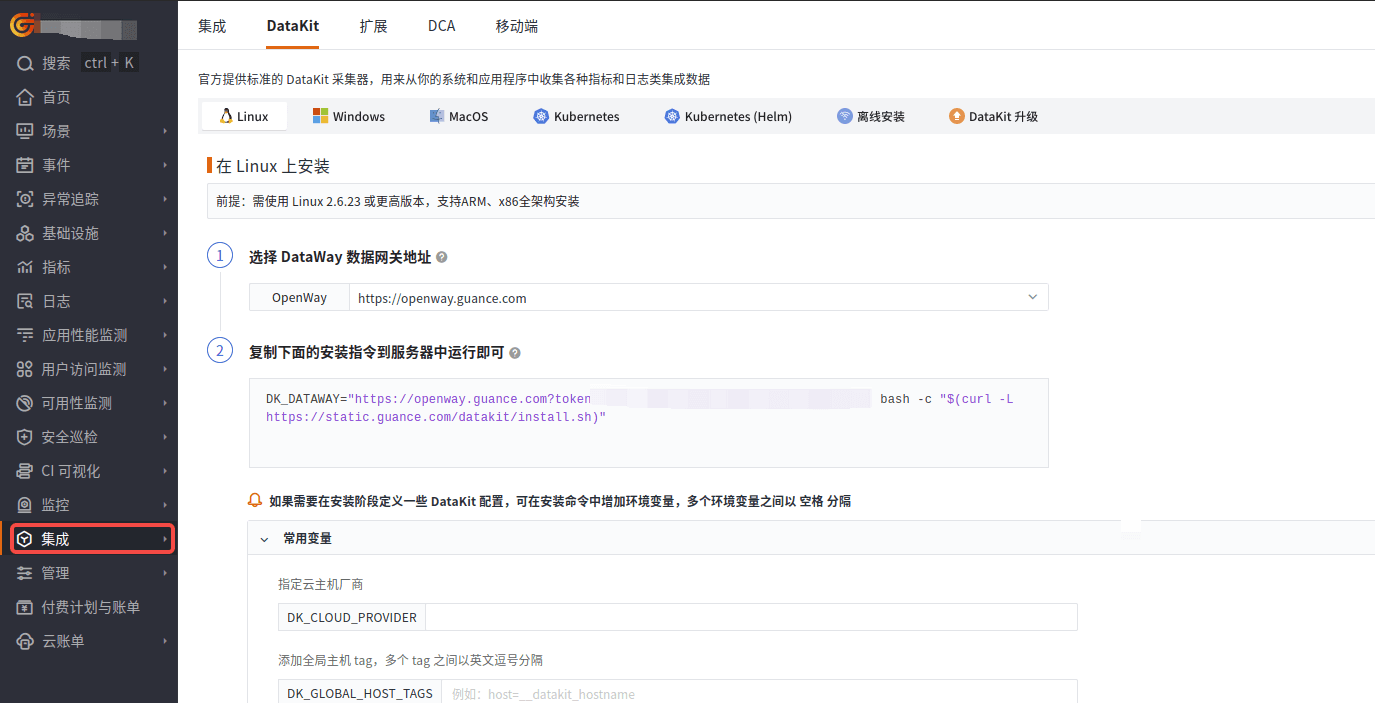Image resolution: width=1375 pixels, height=703 pixels.
Task: Click the 首页 home icon
Action: tap(25, 97)
